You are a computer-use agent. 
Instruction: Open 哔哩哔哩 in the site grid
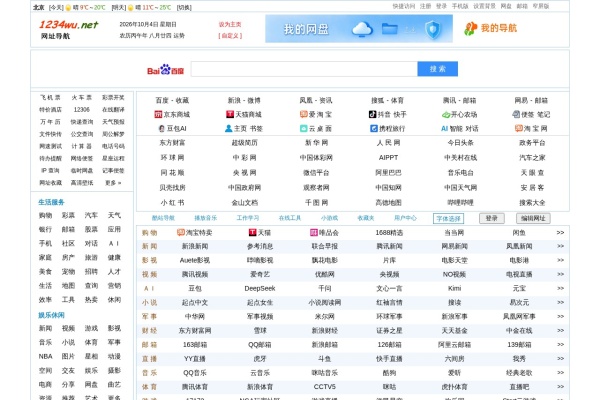point(460,203)
